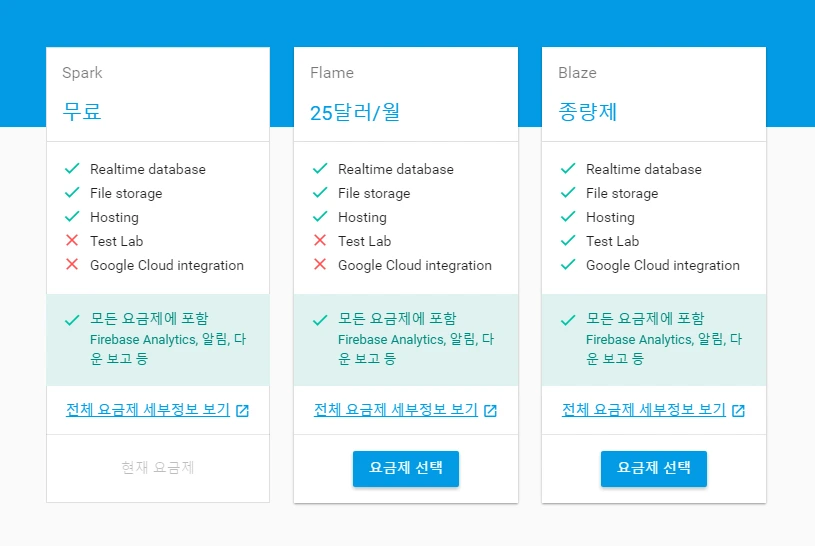Click external link icon in Spark card

tap(242, 411)
